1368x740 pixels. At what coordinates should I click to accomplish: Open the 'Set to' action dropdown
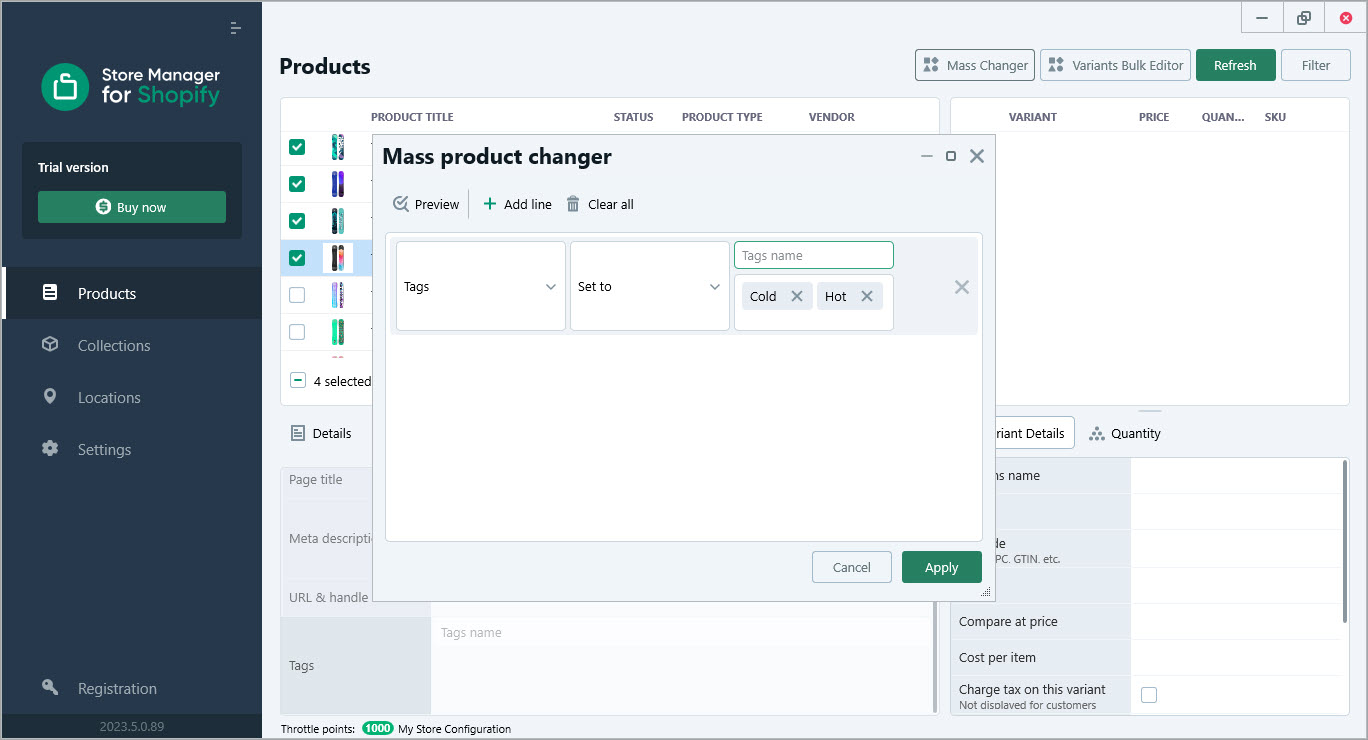650,286
